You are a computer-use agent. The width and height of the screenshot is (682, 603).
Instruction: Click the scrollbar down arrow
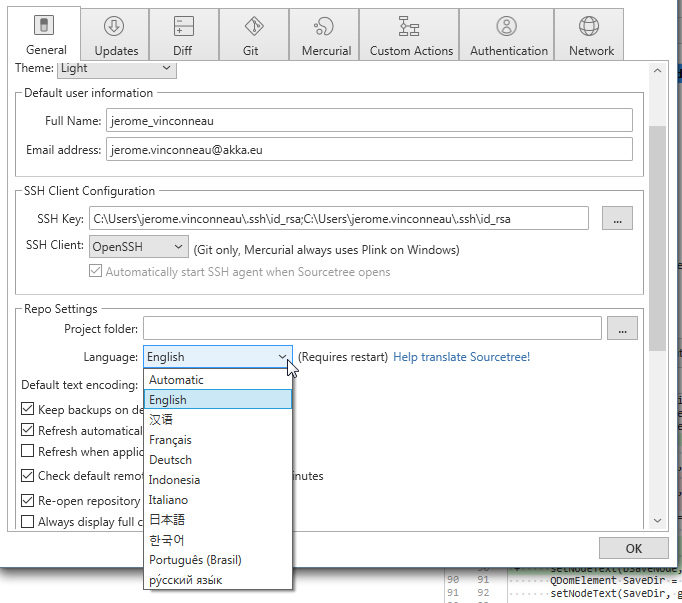point(657,520)
